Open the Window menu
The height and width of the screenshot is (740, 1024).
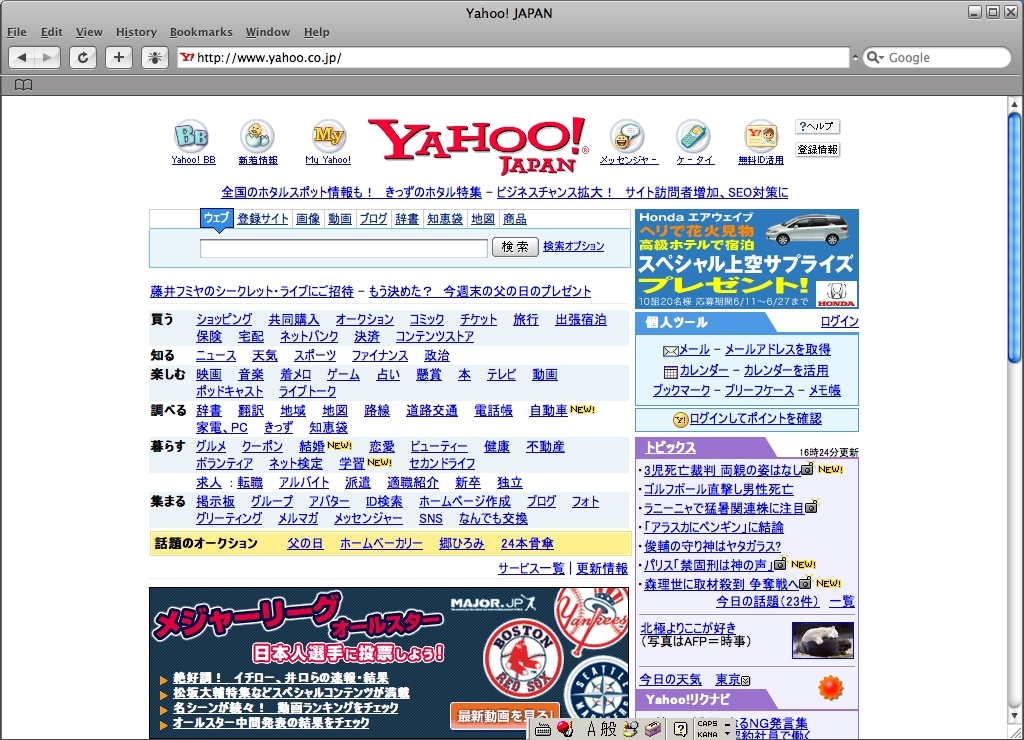(268, 32)
